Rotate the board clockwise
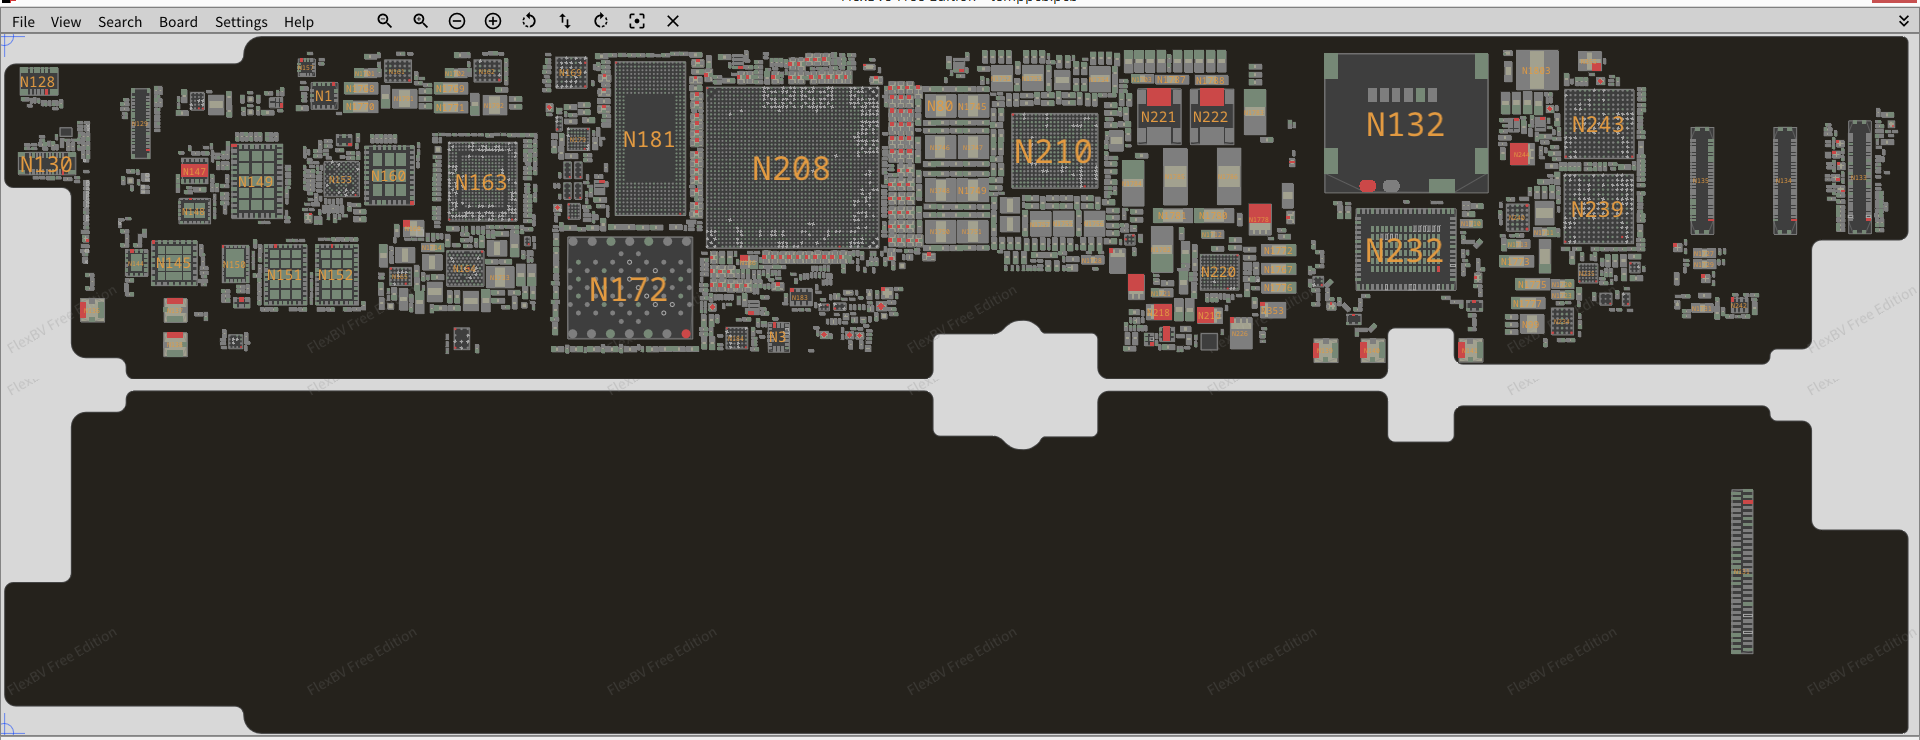Image resolution: width=1920 pixels, height=740 pixels. [x=601, y=21]
